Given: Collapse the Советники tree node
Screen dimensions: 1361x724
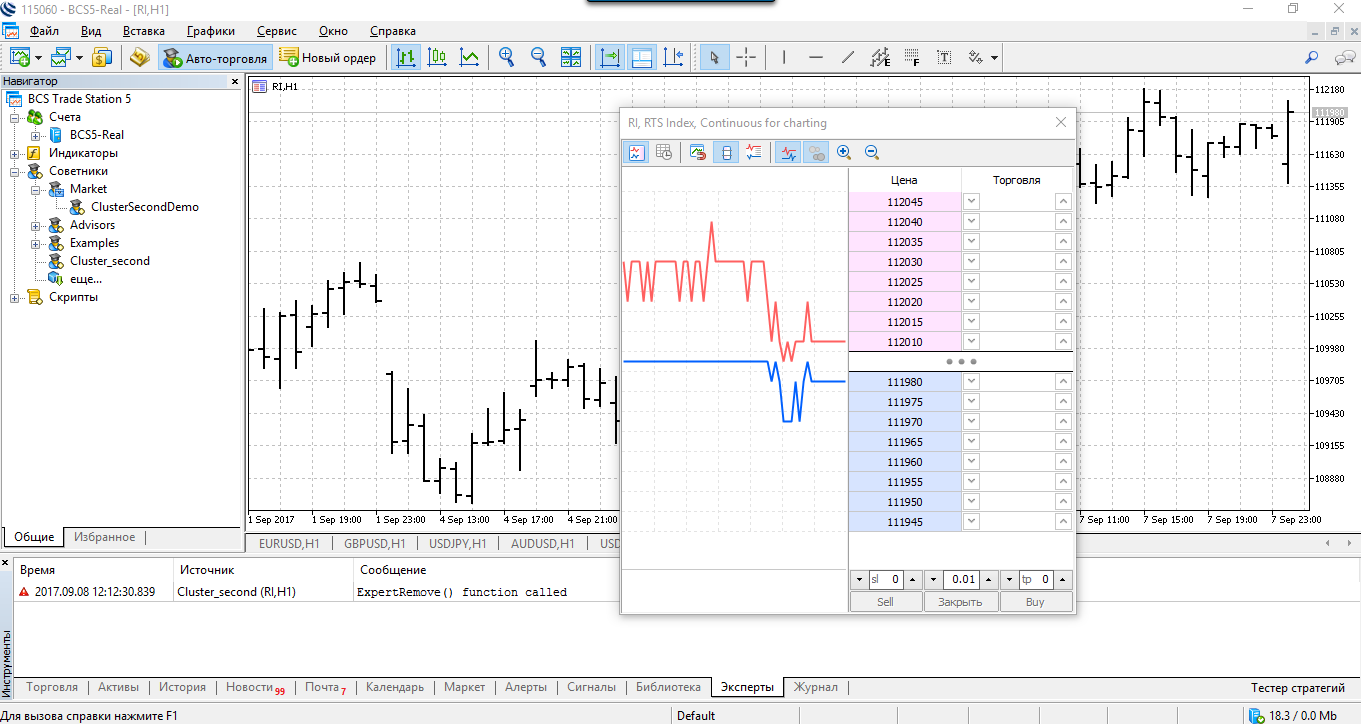Looking at the screenshot, I should tap(15, 171).
